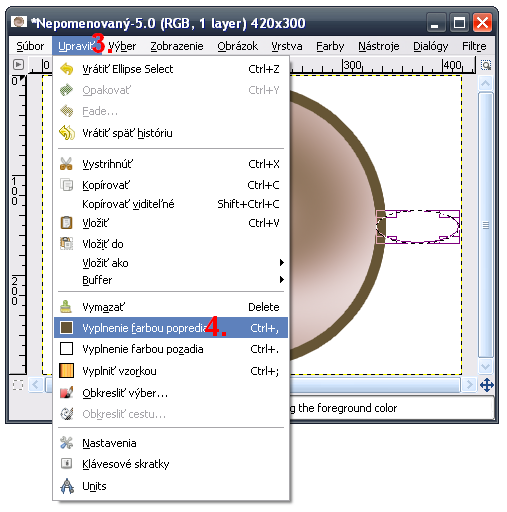Viewport: 507px width, 512px height.
Task: Choose Vystrihnúť from the menu
Action: coord(171,164)
